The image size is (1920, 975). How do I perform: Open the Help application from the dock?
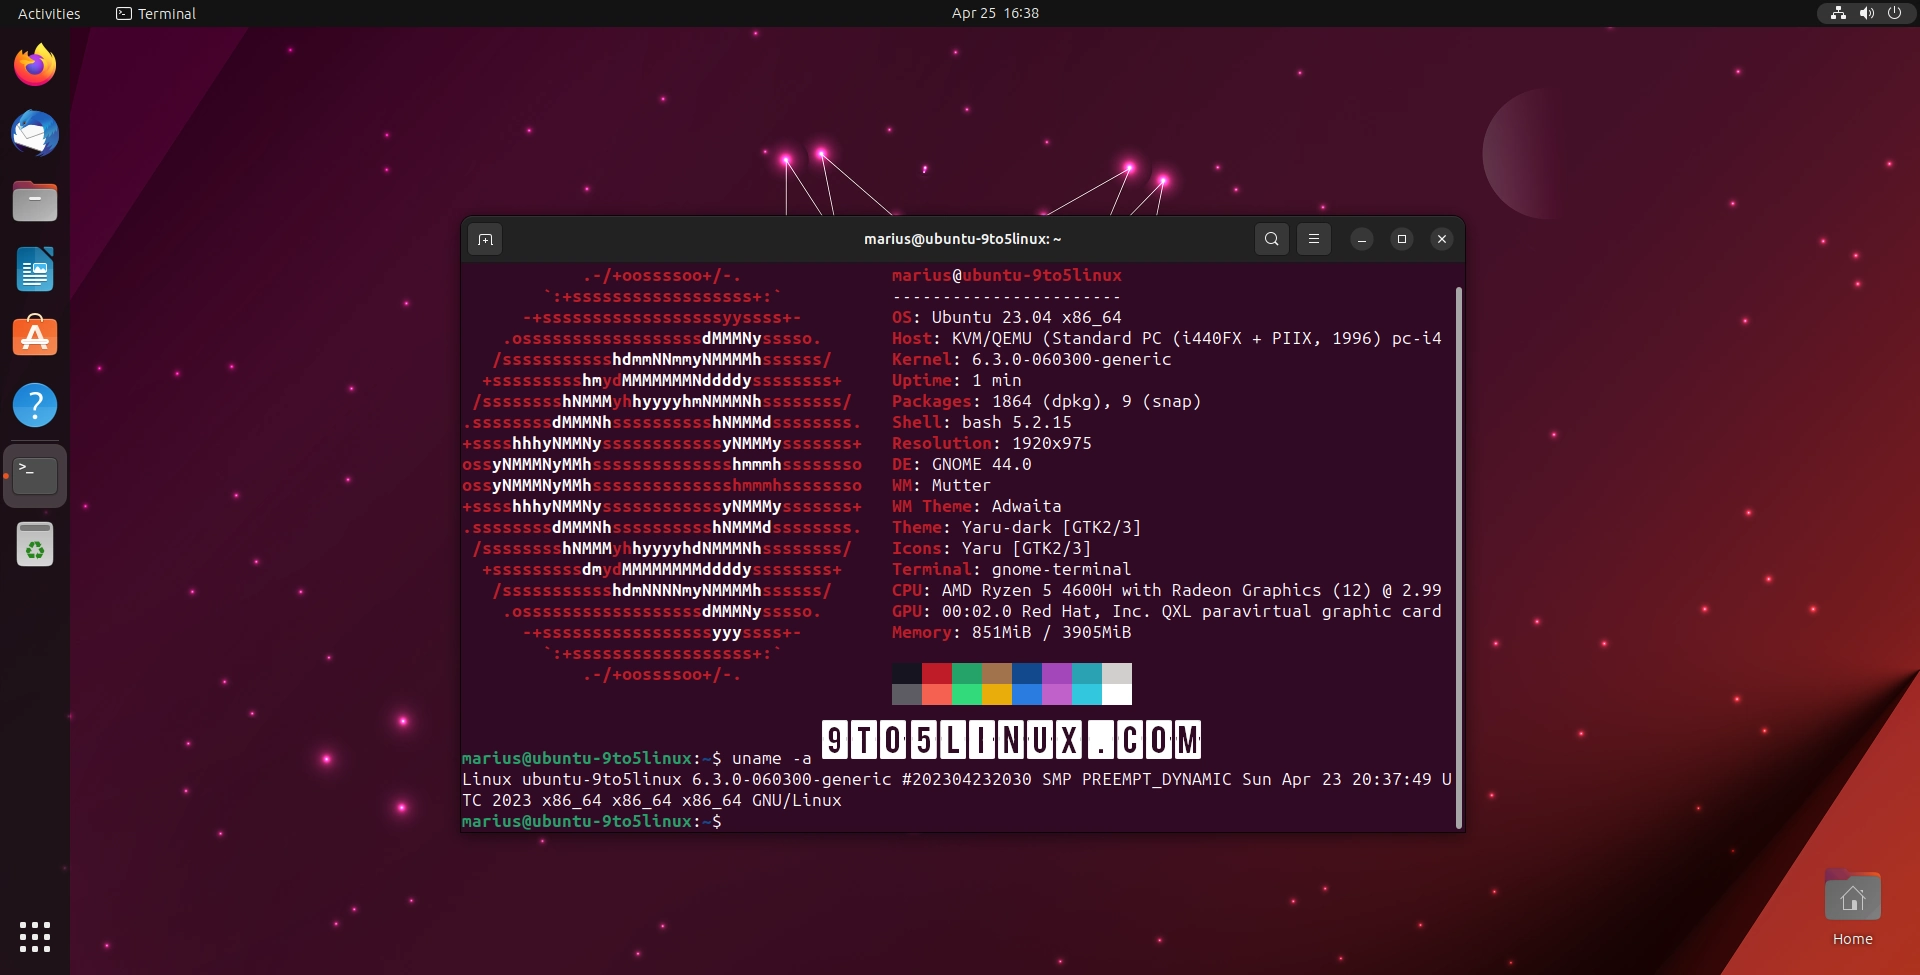35,405
